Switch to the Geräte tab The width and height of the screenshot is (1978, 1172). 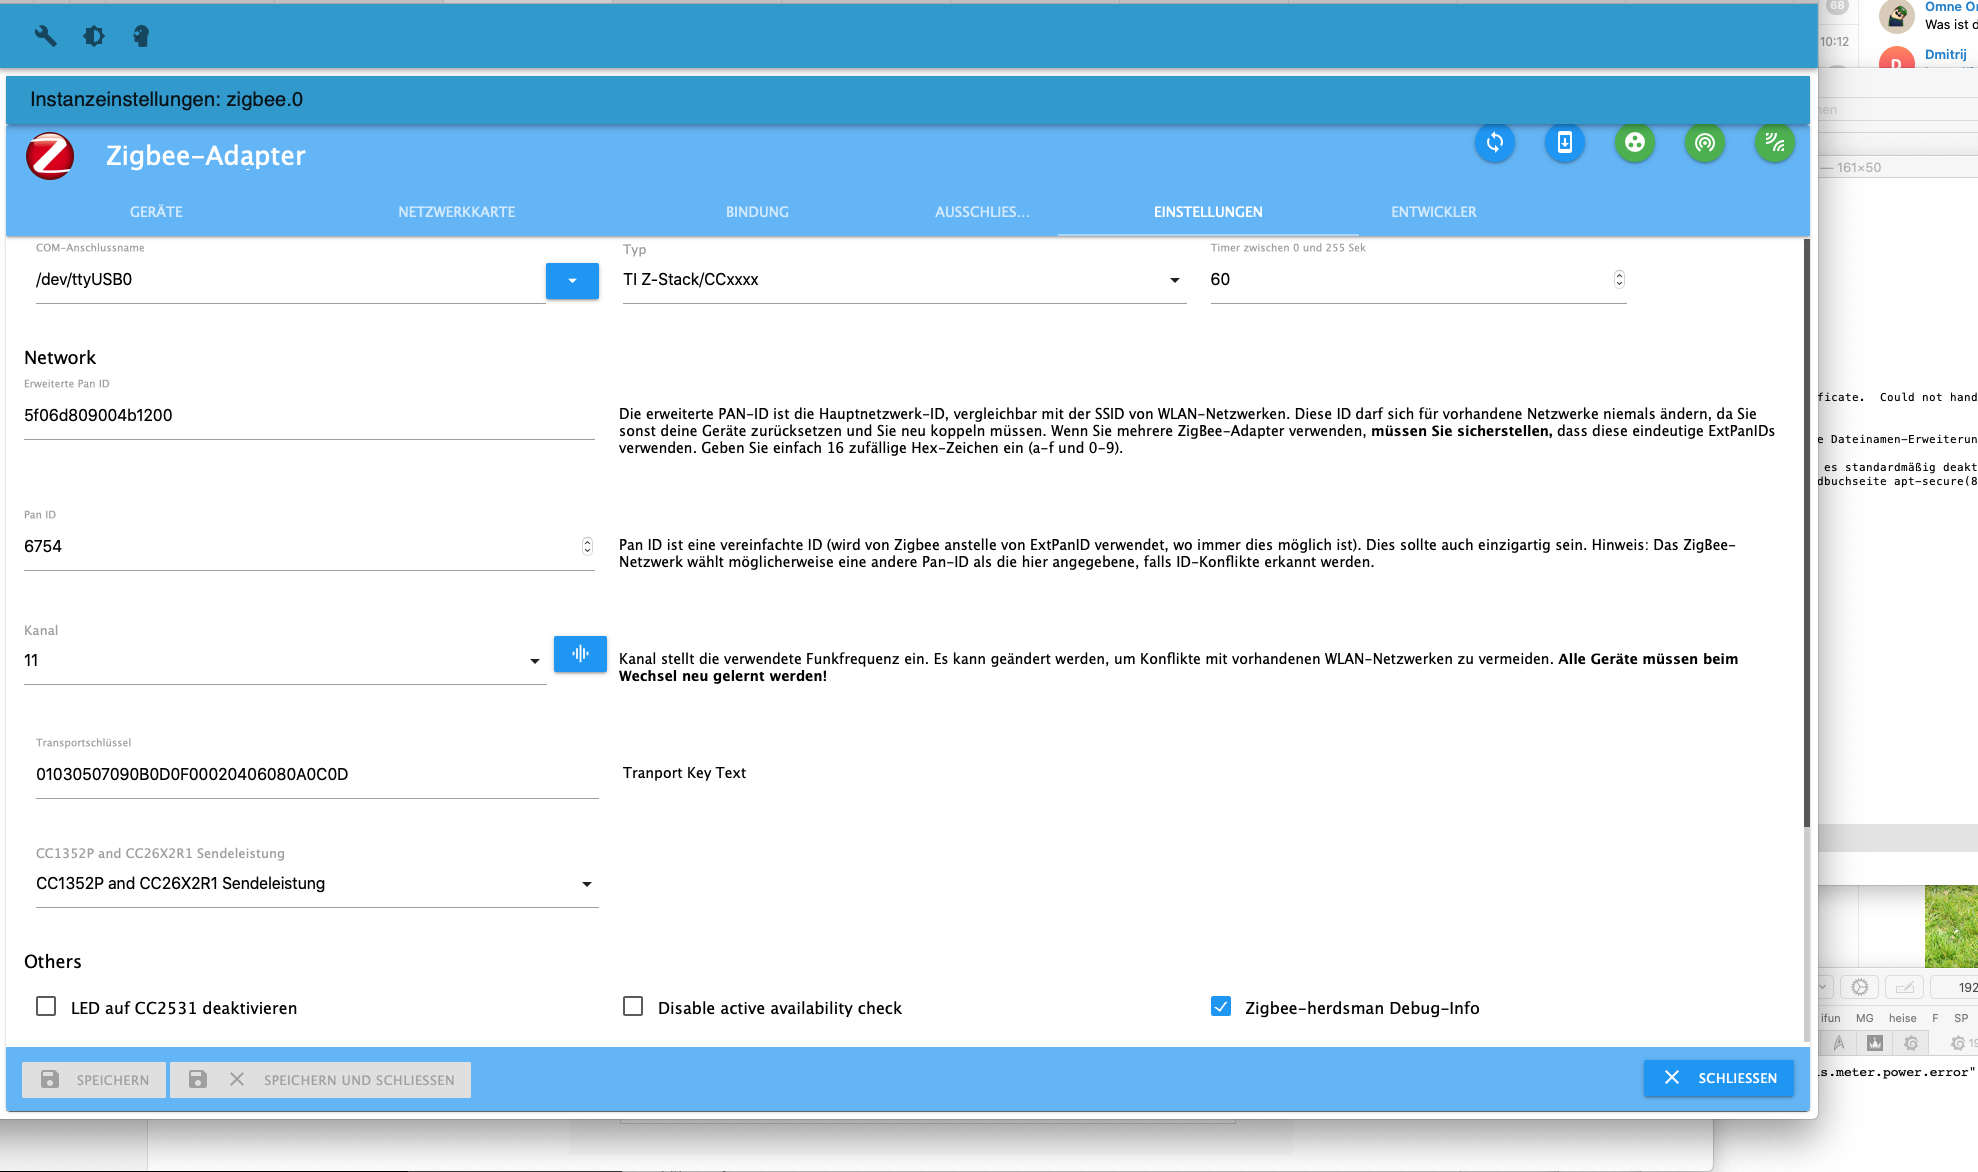(156, 212)
